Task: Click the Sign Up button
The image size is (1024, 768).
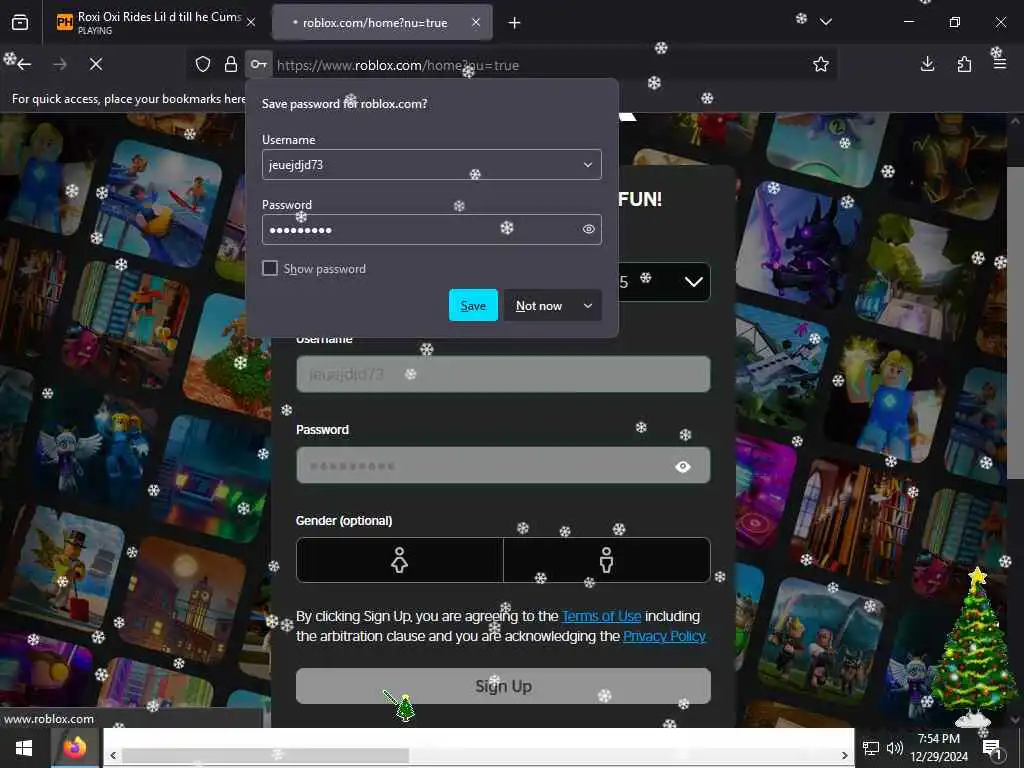Action: 503,686
